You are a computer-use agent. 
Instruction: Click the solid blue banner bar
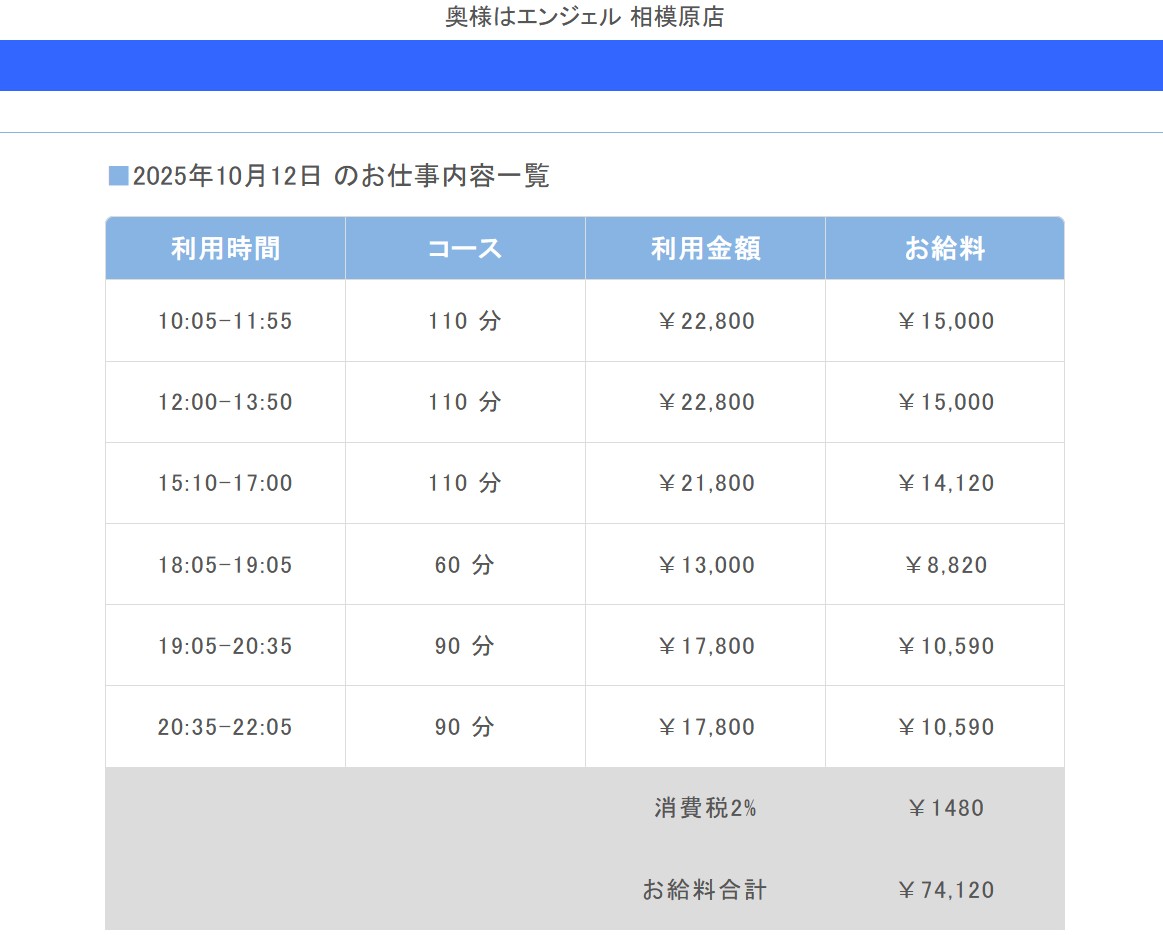click(x=581, y=65)
